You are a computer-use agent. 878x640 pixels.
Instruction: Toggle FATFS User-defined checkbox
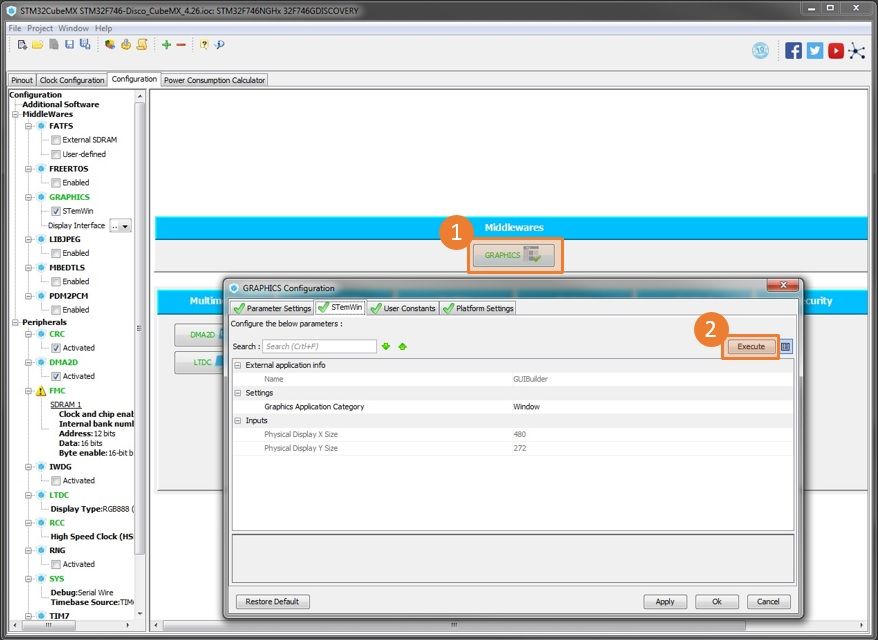(x=56, y=154)
